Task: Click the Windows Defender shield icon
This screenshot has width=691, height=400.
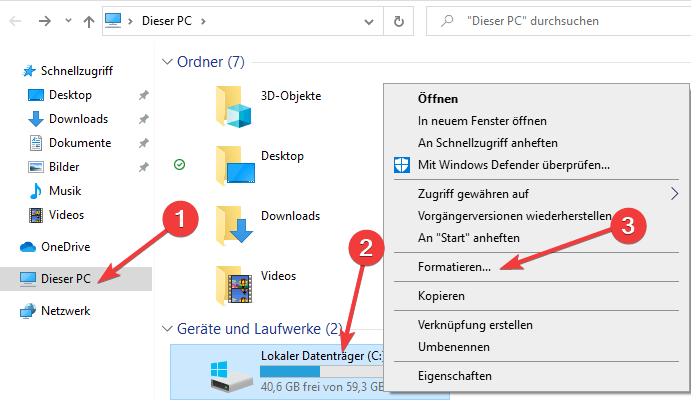Action: [x=401, y=165]
